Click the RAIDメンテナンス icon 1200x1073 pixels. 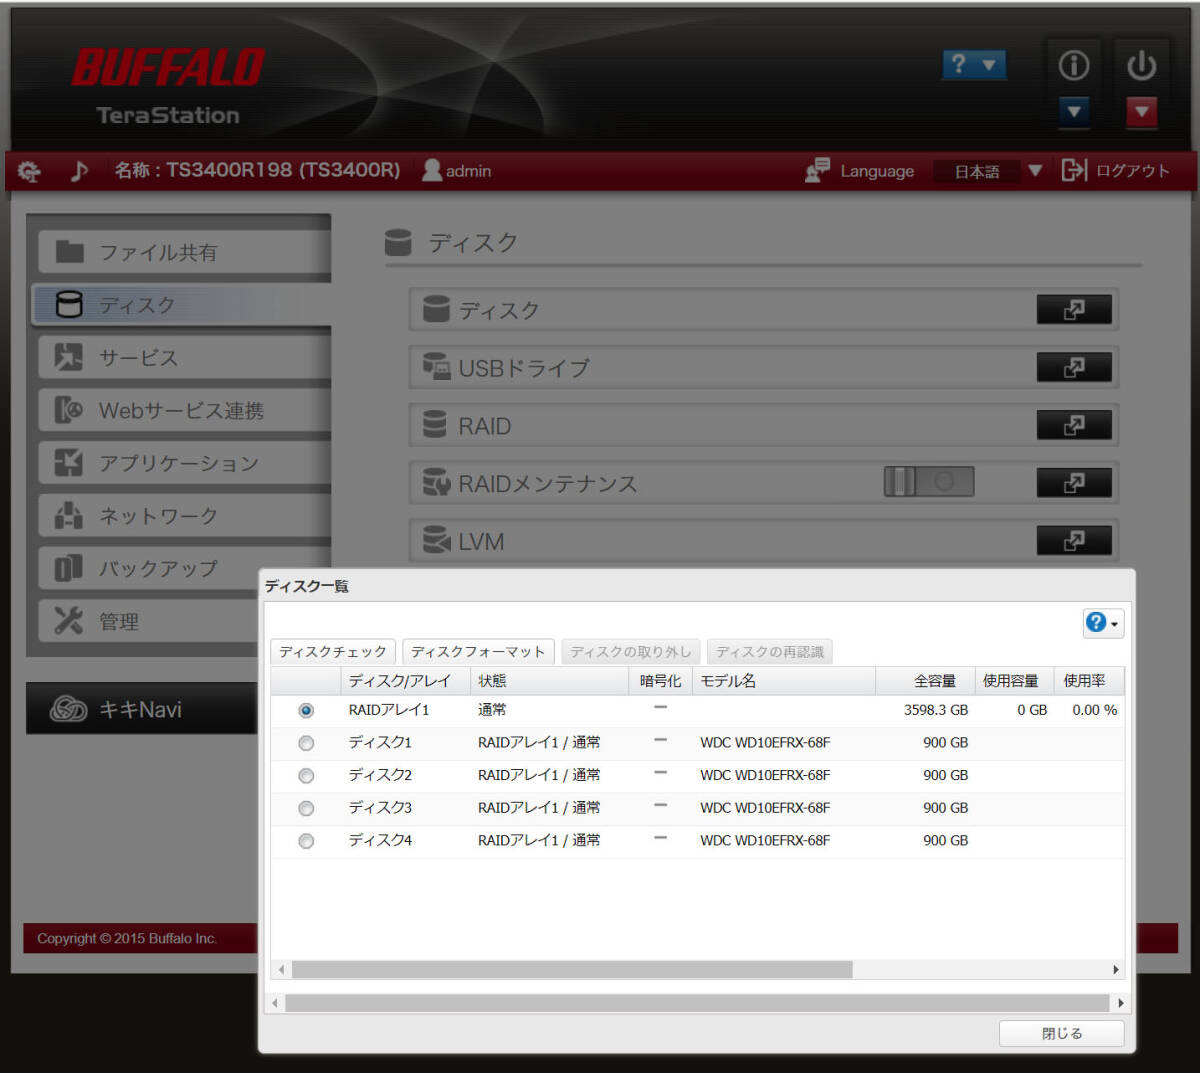436,483
